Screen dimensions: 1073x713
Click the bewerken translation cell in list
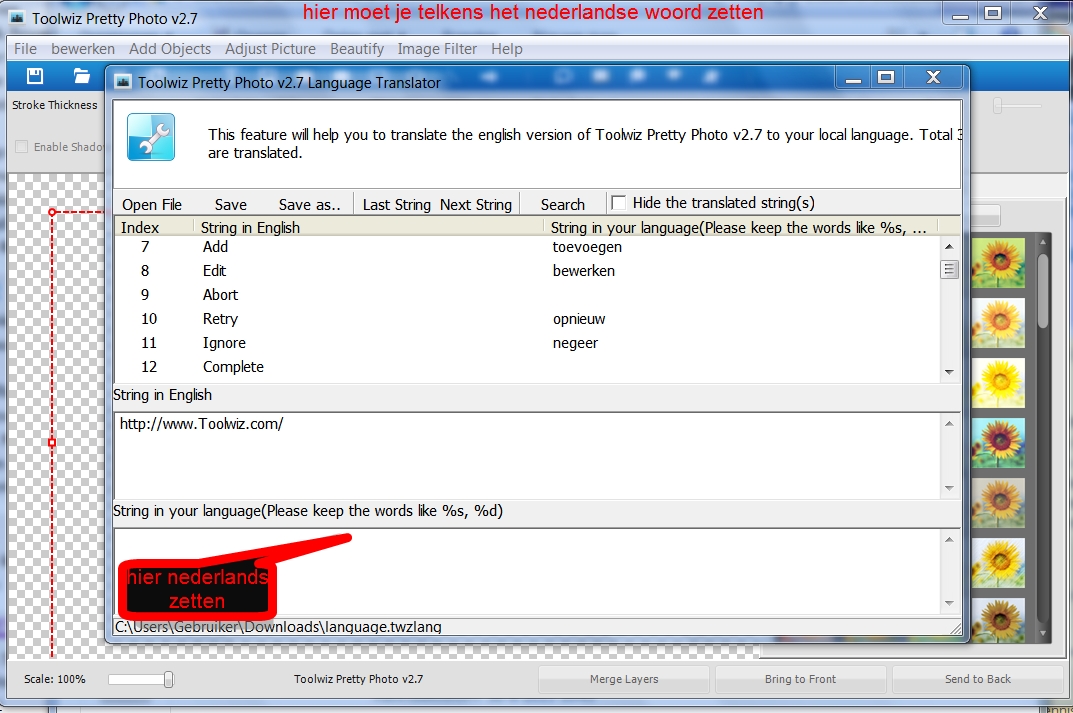tap(584, 271)
